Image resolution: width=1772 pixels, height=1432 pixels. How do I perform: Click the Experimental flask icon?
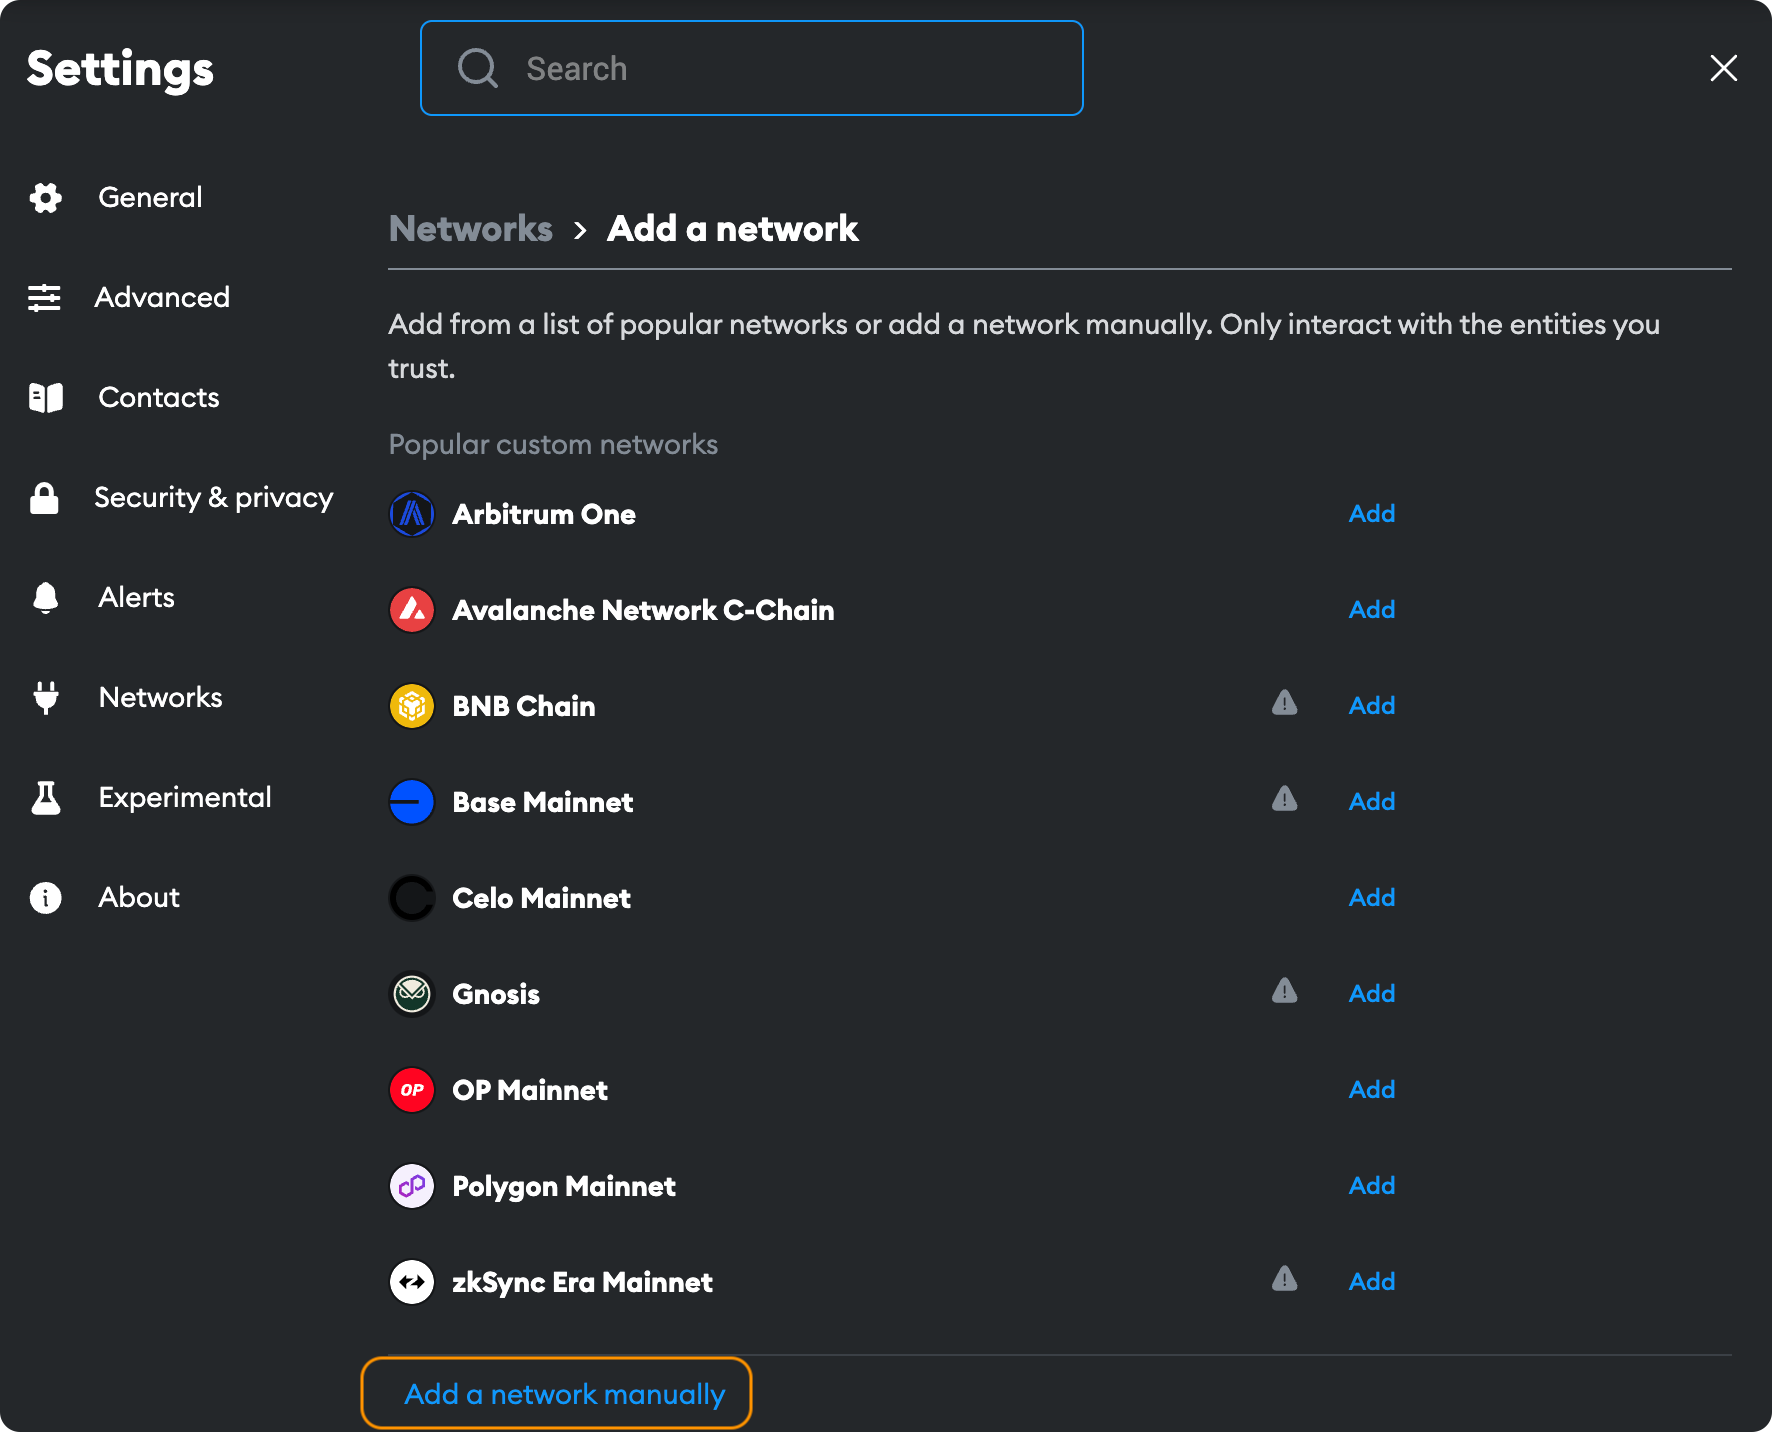pyautogui.click(x=46, y=798)
